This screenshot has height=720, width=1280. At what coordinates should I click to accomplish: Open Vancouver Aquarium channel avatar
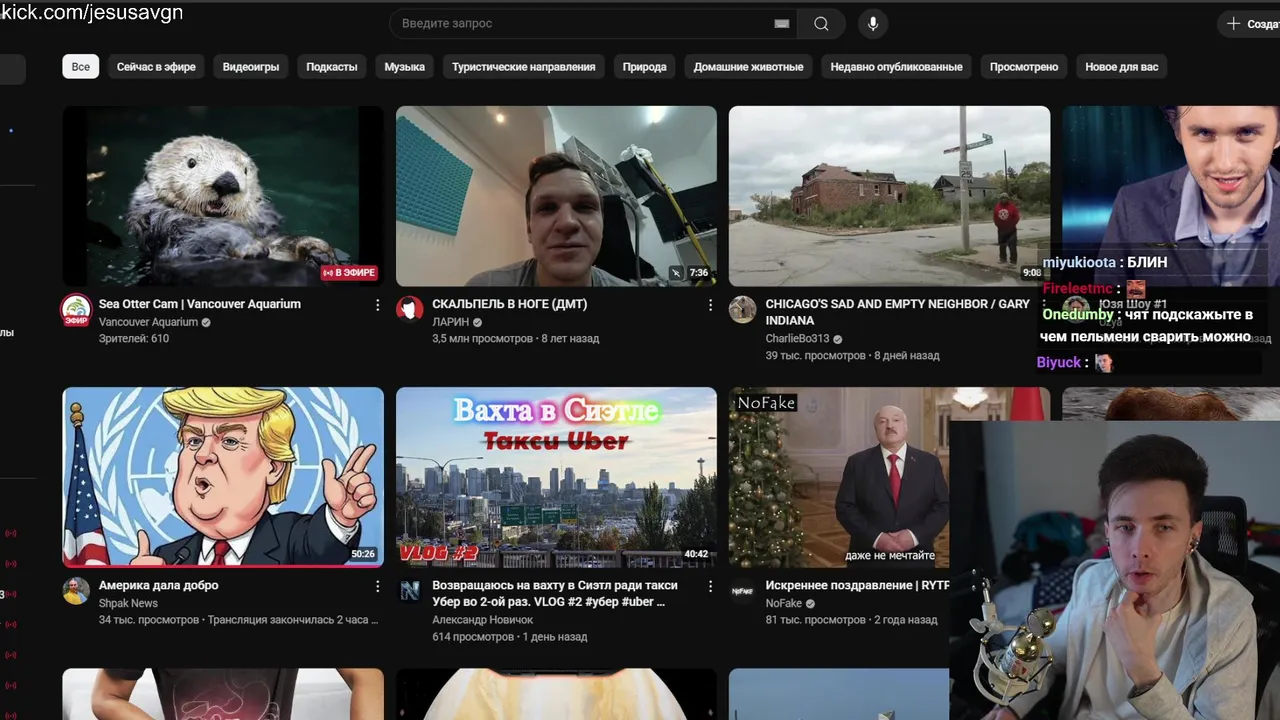[76, 310]
